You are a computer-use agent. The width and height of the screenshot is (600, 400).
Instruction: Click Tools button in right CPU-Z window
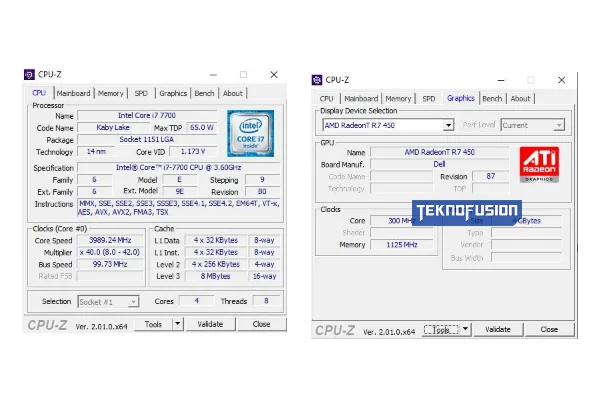point(441,330)
